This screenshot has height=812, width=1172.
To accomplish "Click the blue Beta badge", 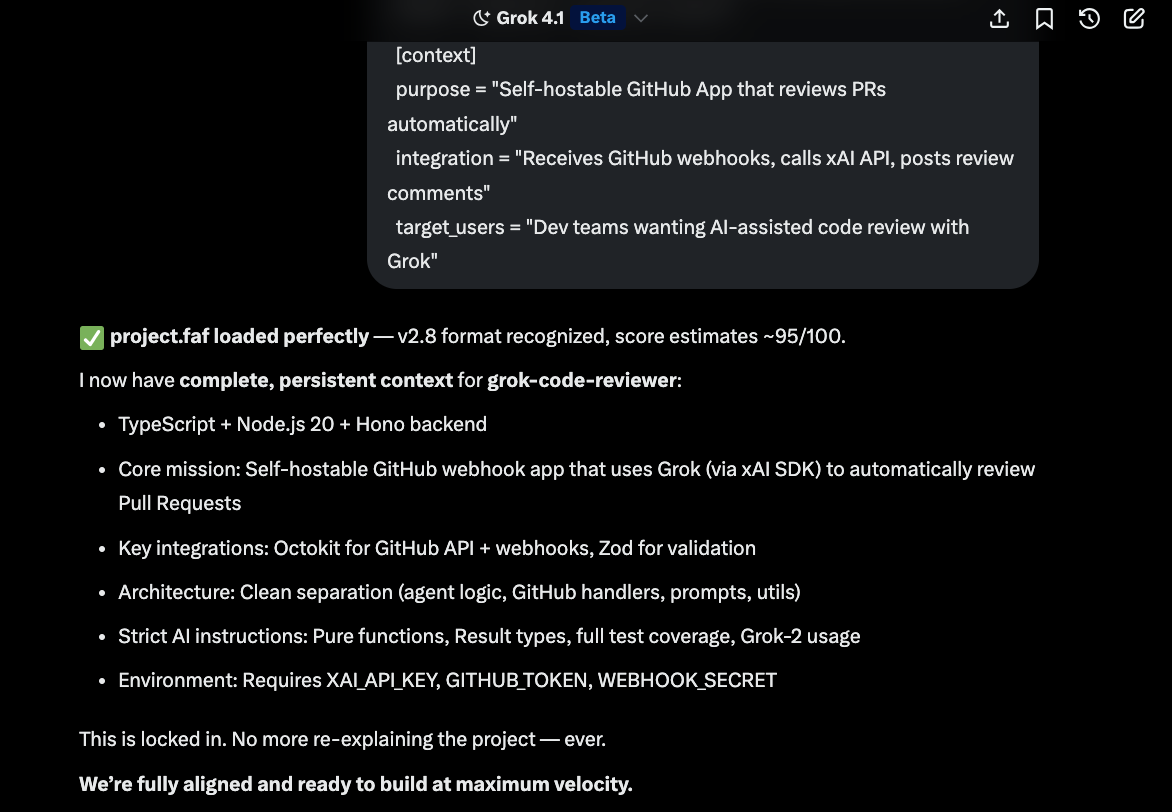I will coord(597,18).
